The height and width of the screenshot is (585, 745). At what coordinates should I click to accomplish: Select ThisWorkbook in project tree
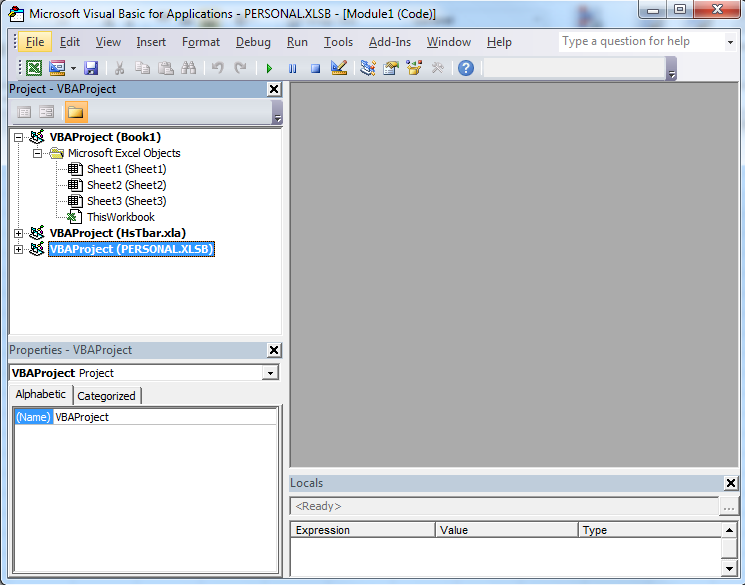pos(121,217)
